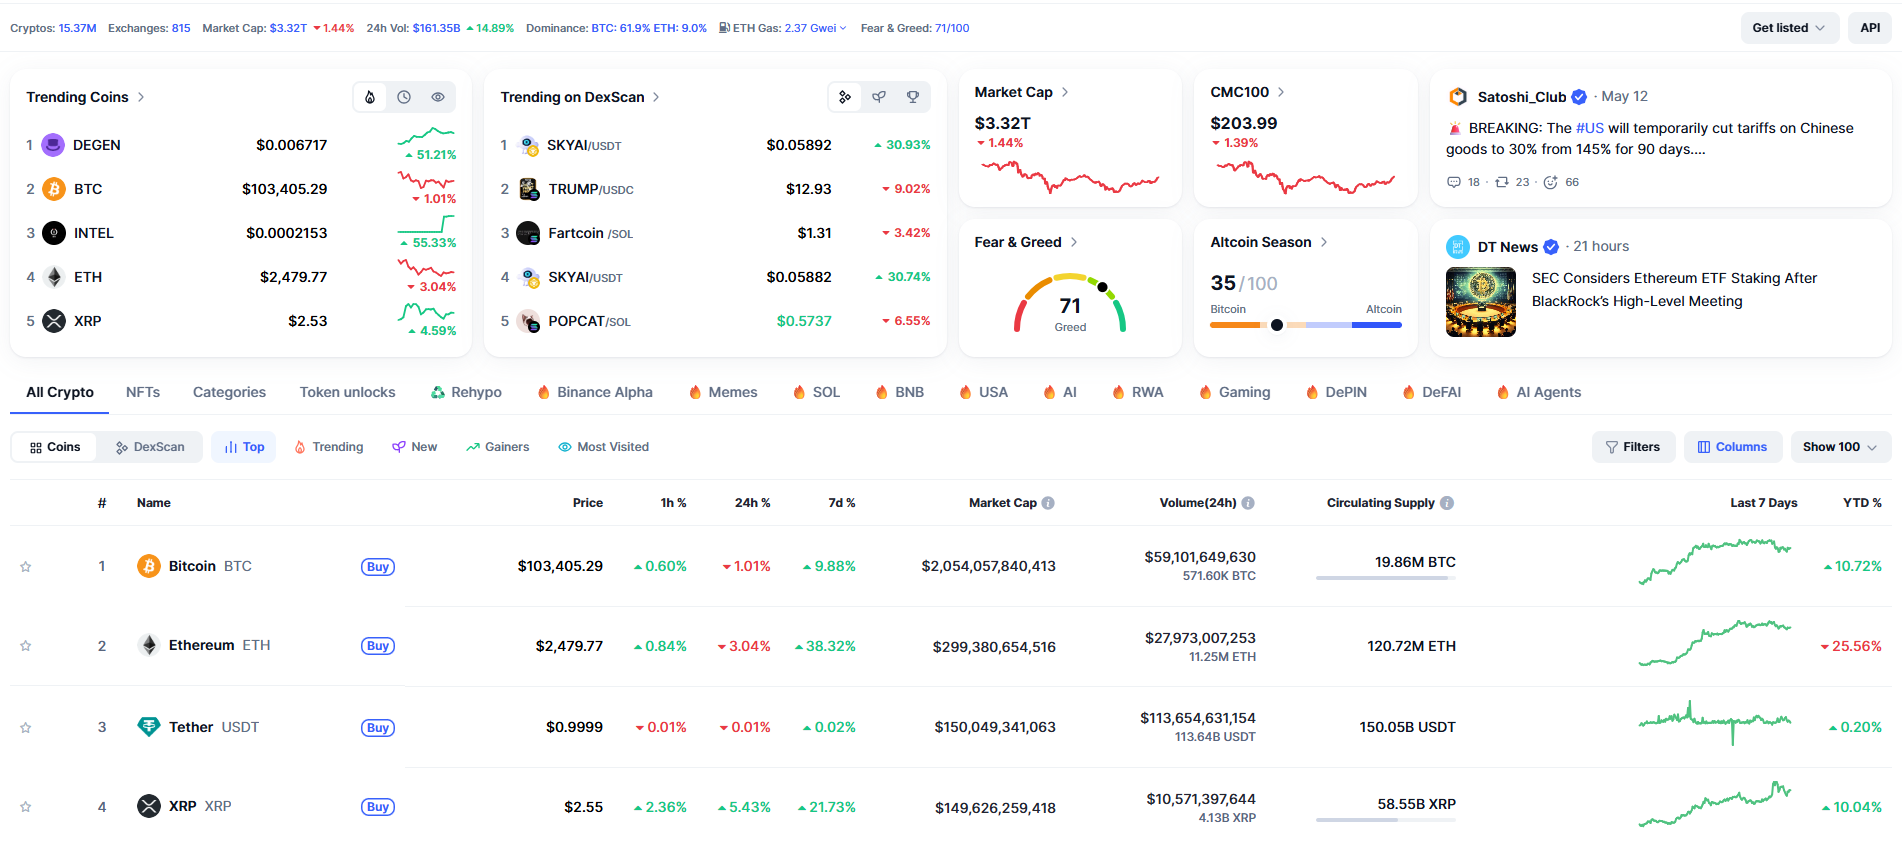
Task: Click the INTEL coin logo
Action: 54,233
